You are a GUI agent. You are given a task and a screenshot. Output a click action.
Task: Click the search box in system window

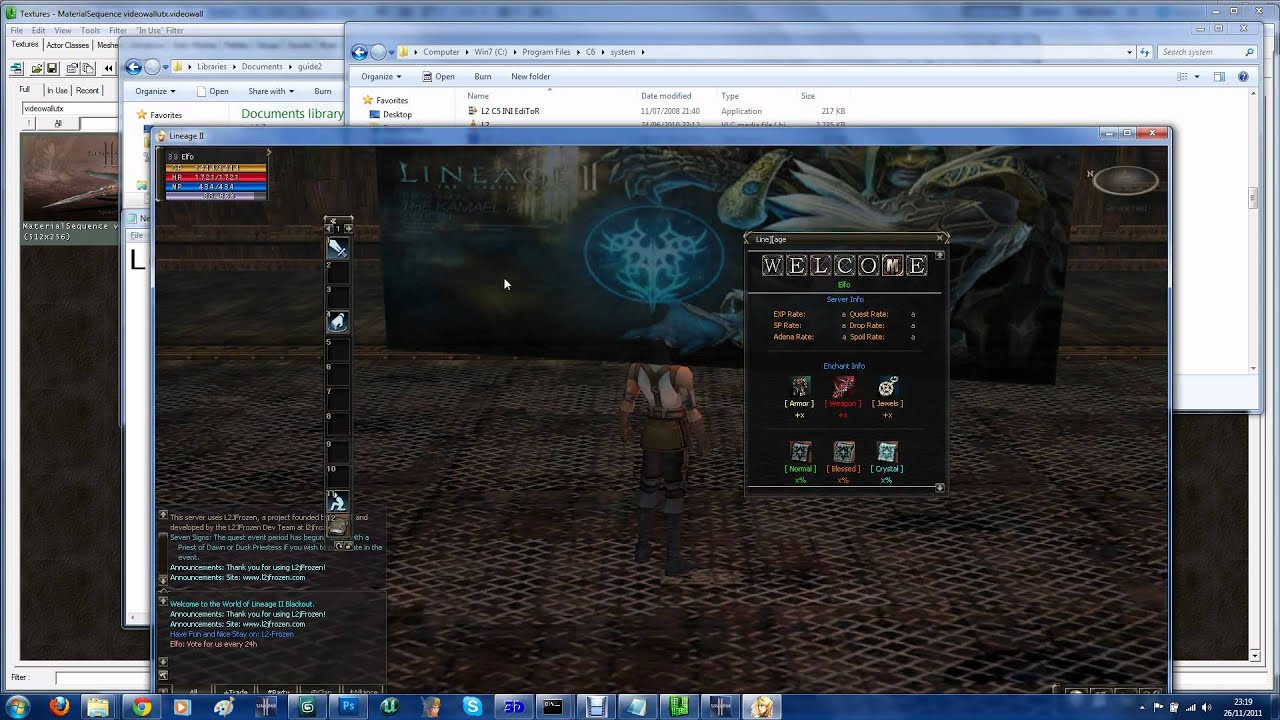pyautogui.click(x=1208, y=52)
